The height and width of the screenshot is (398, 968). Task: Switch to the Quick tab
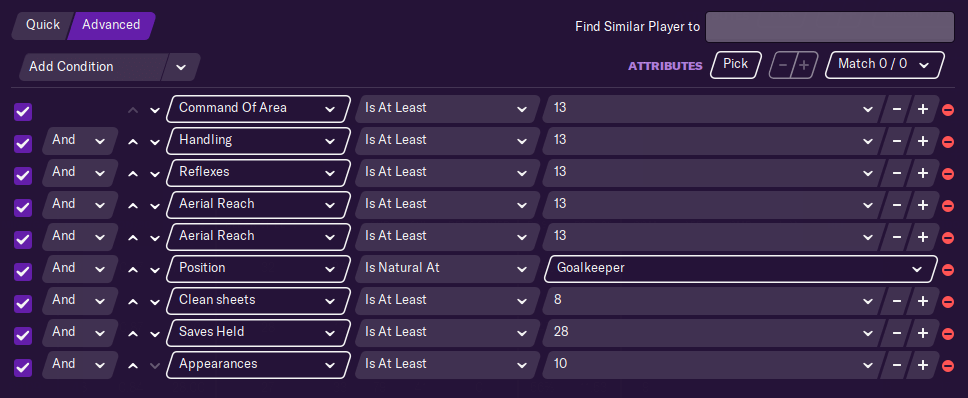pyautogui.click(x=42, y=25)
